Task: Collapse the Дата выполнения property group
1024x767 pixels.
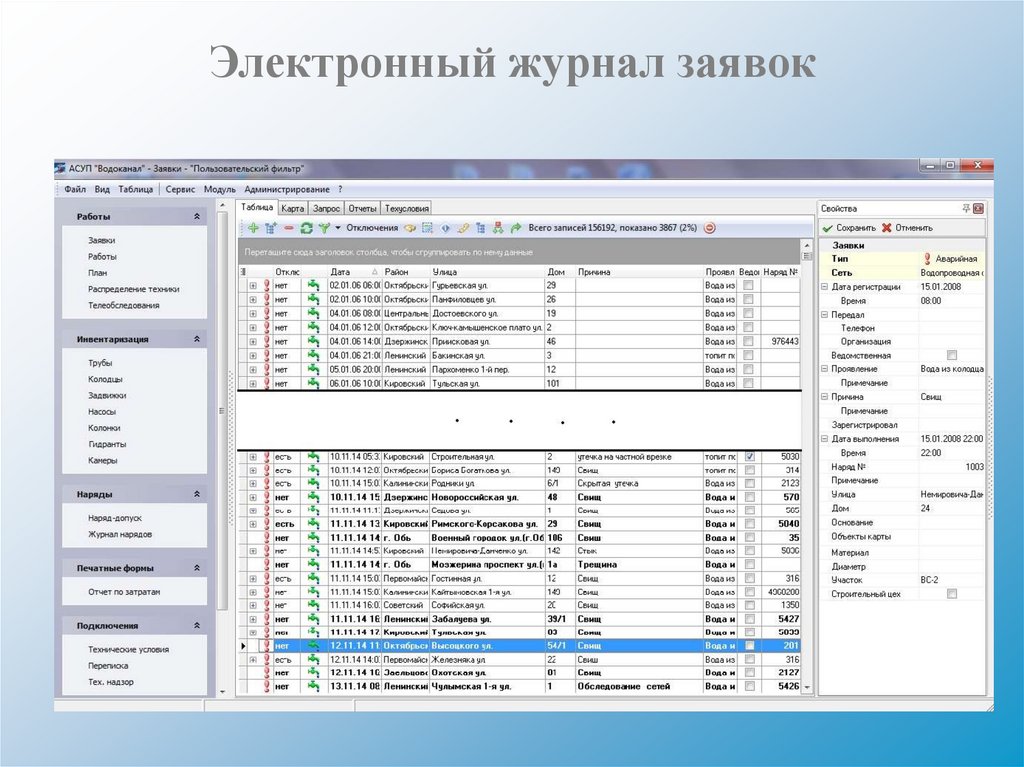Action: click(x=824, y=439)
